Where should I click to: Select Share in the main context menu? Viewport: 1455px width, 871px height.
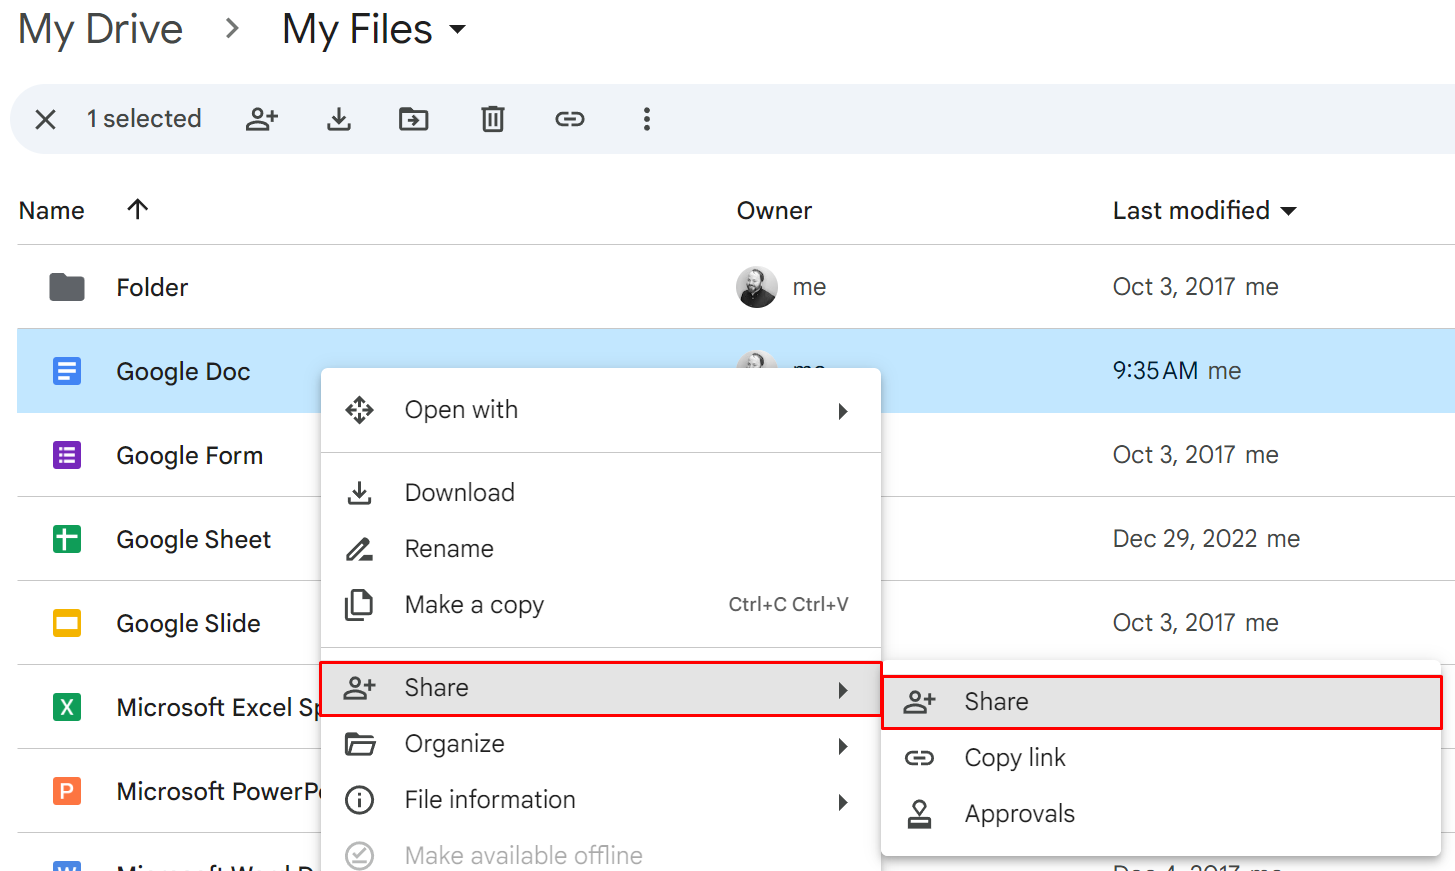pos(601,688)
